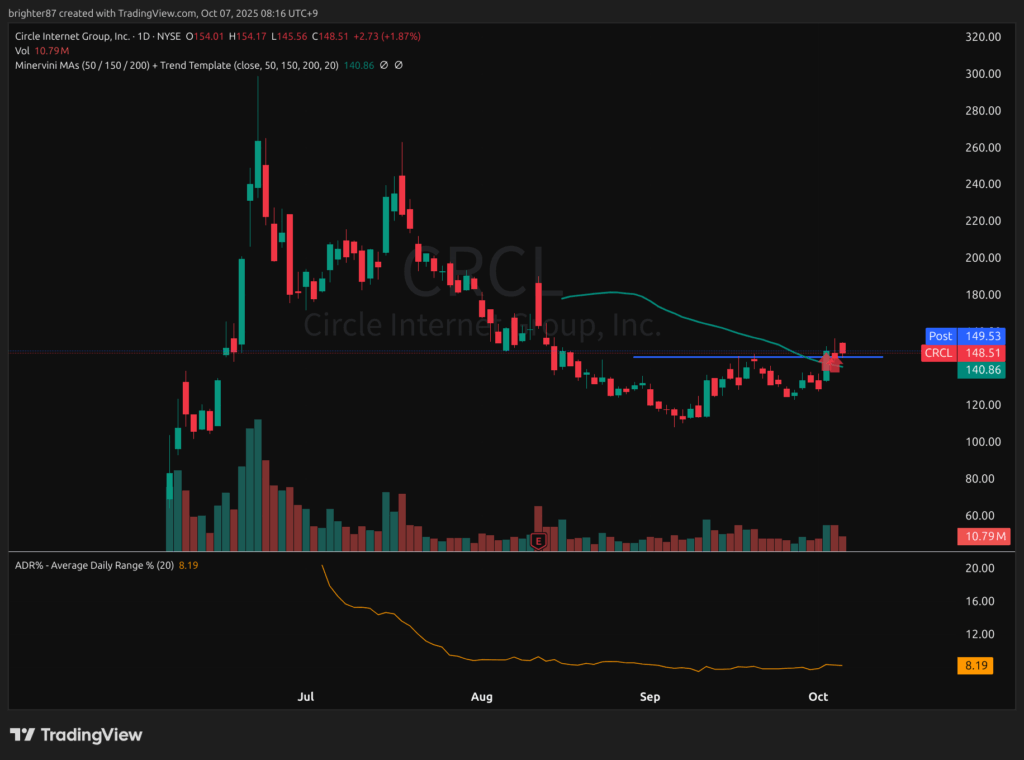Select the orange 8.19 ADR axis tag
The image size is (1024, 760).
point(974,666)
